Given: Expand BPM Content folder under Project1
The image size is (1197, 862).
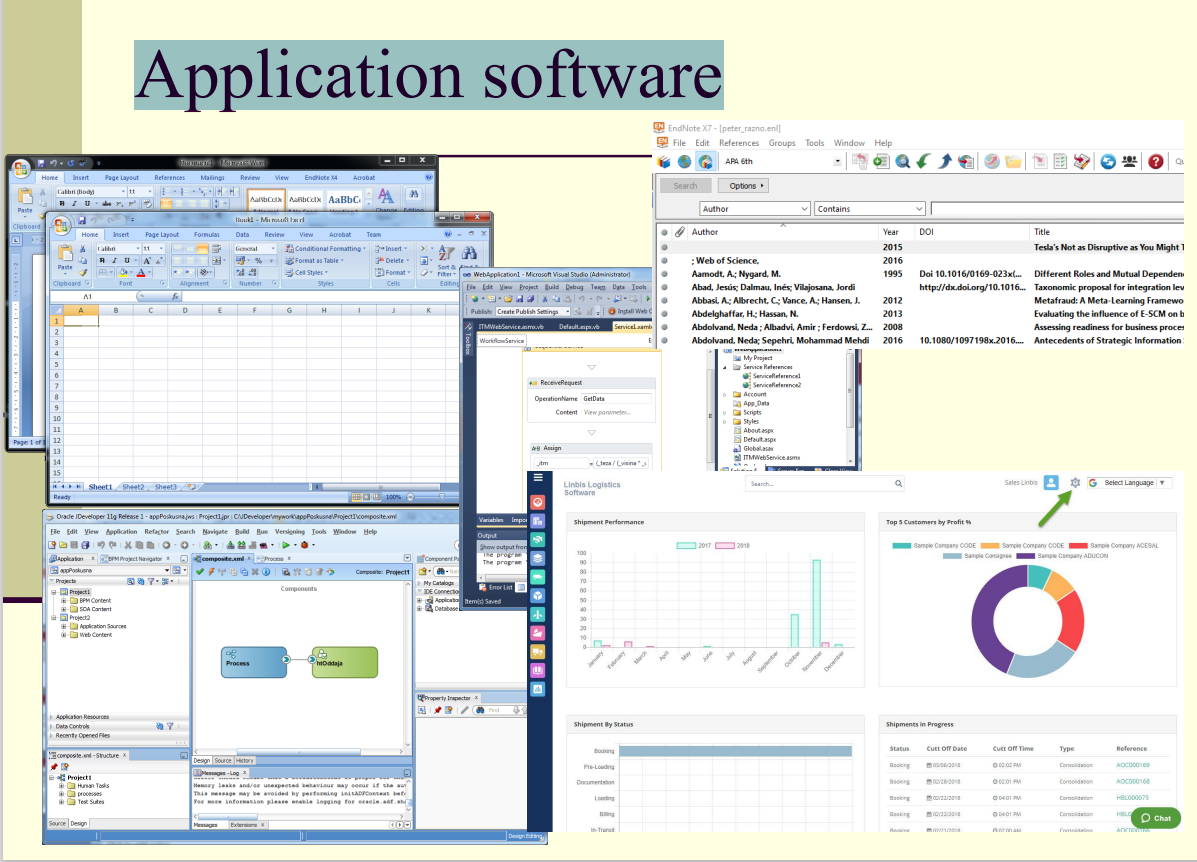Looking at the screenshot, I should 63,600.
